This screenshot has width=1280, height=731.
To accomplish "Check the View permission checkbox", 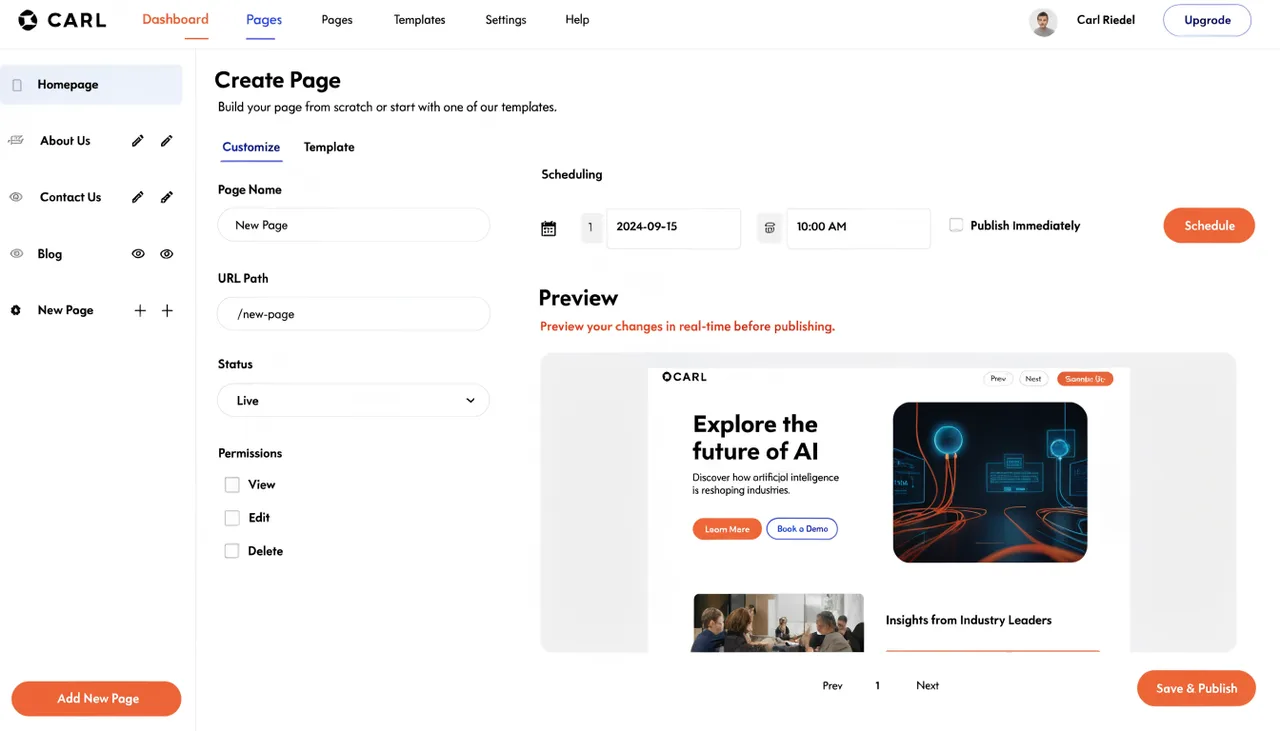I will point(232,485).
